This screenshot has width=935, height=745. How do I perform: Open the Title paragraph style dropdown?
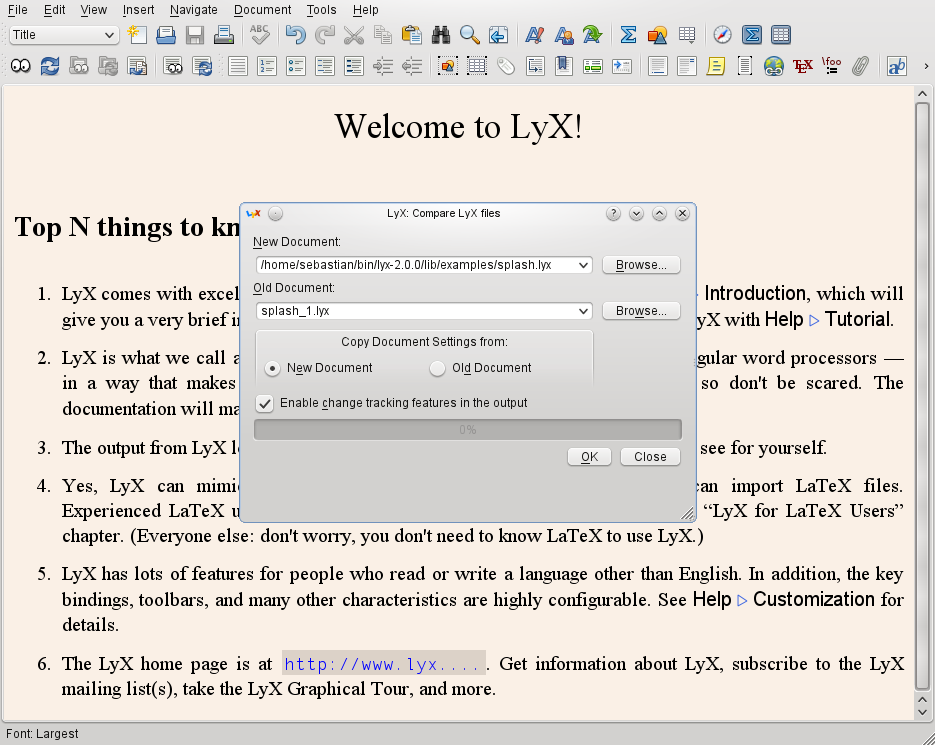click(64, 35)
